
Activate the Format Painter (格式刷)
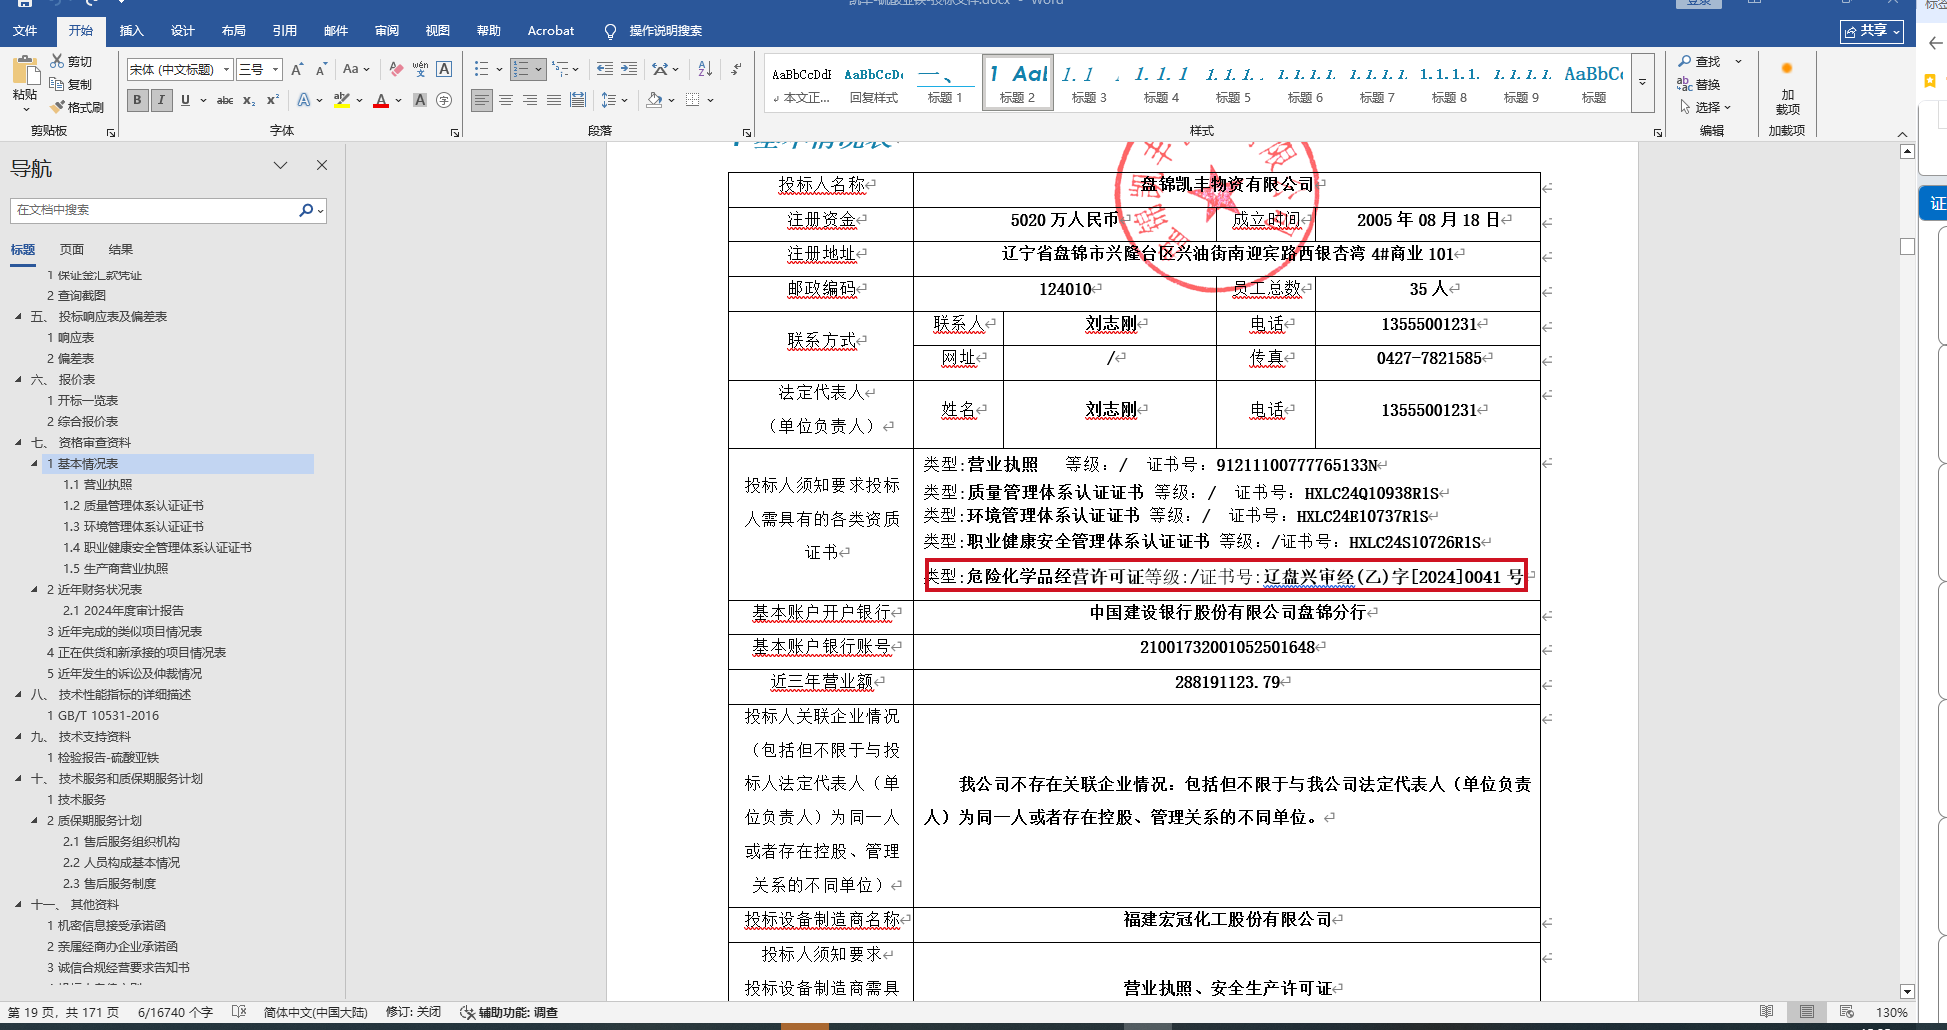click(x=77, y=107)
